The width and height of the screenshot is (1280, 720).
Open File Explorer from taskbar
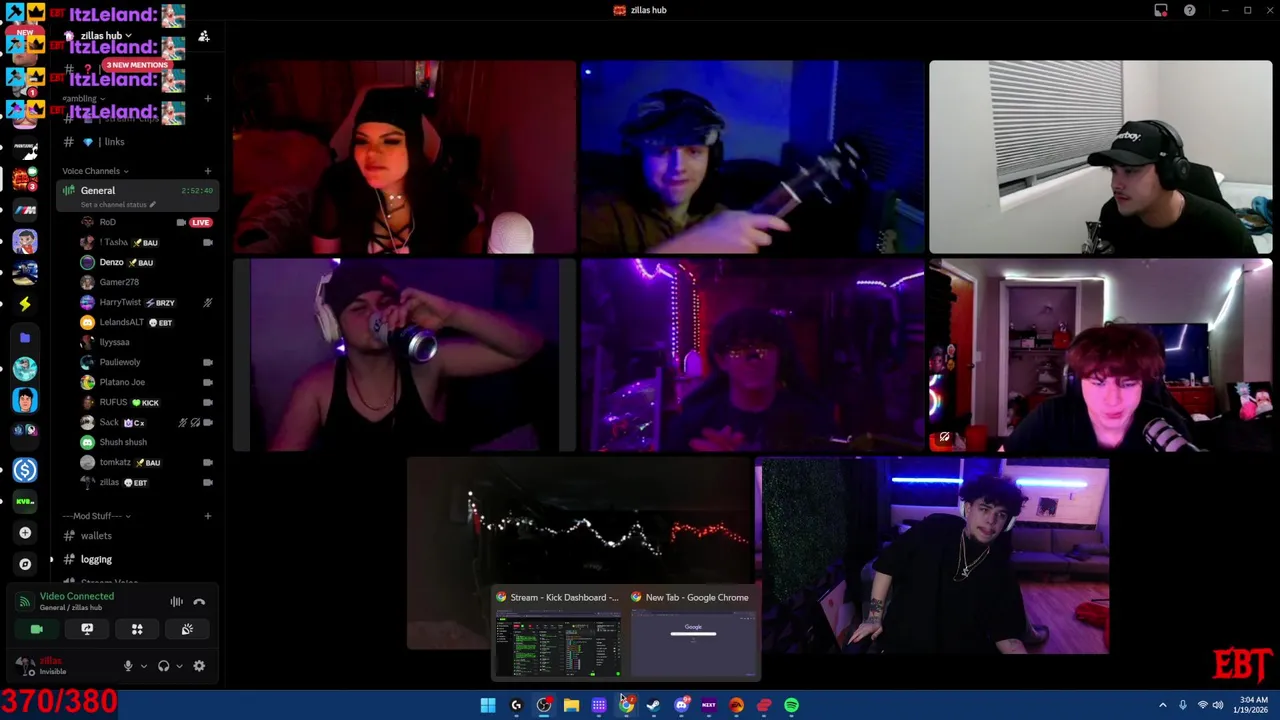tap(571, 705)
